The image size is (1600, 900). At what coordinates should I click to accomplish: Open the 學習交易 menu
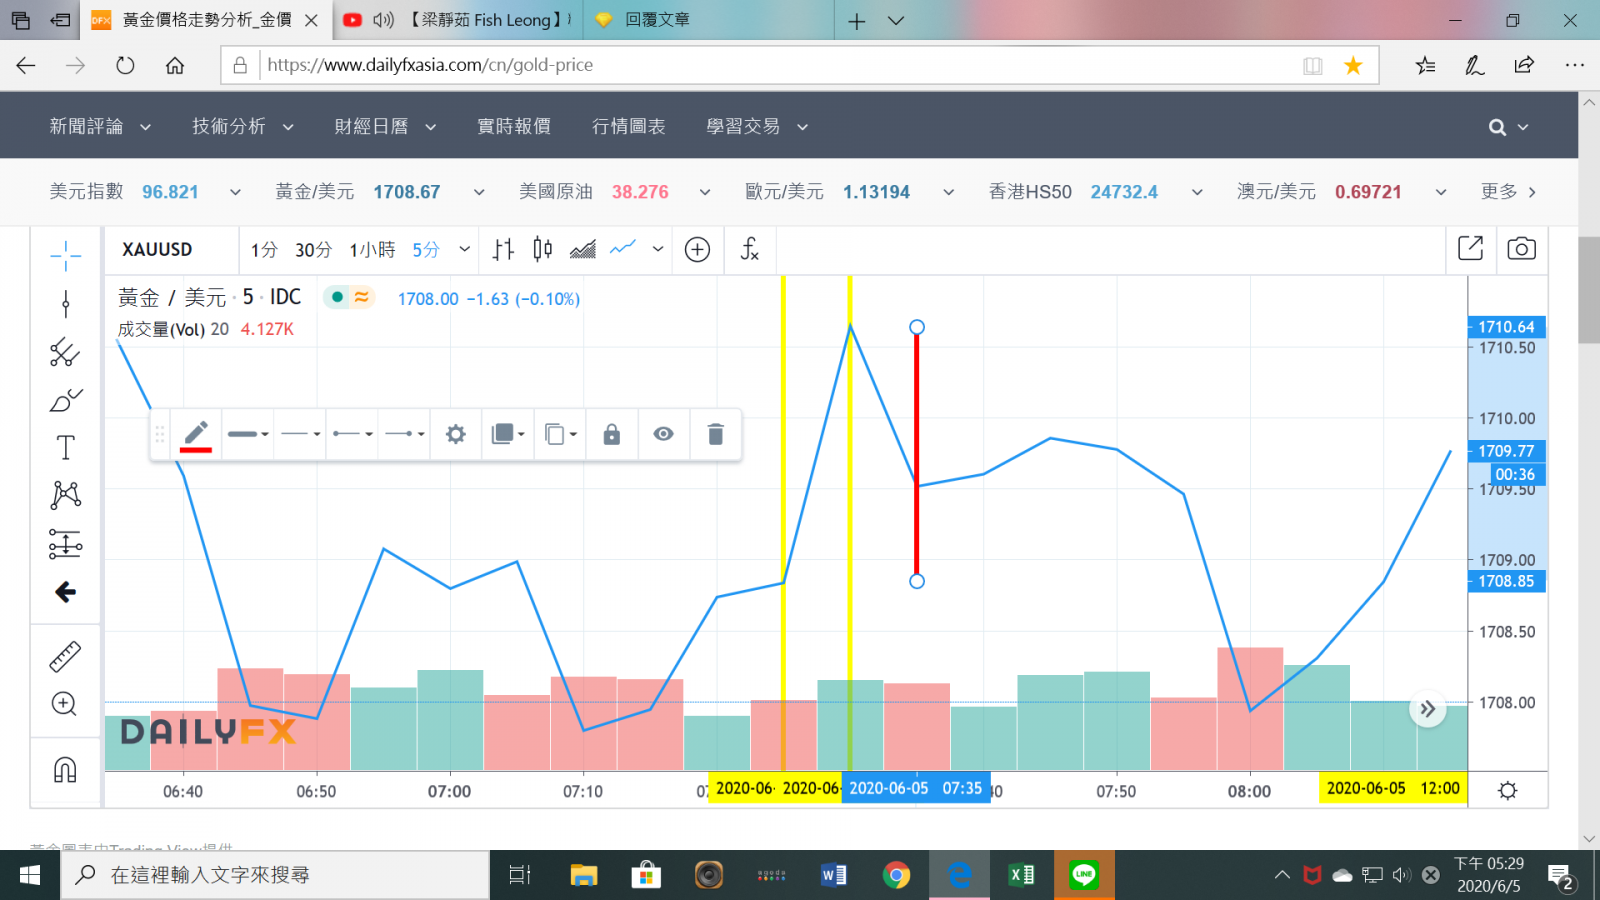click(757, 127)
